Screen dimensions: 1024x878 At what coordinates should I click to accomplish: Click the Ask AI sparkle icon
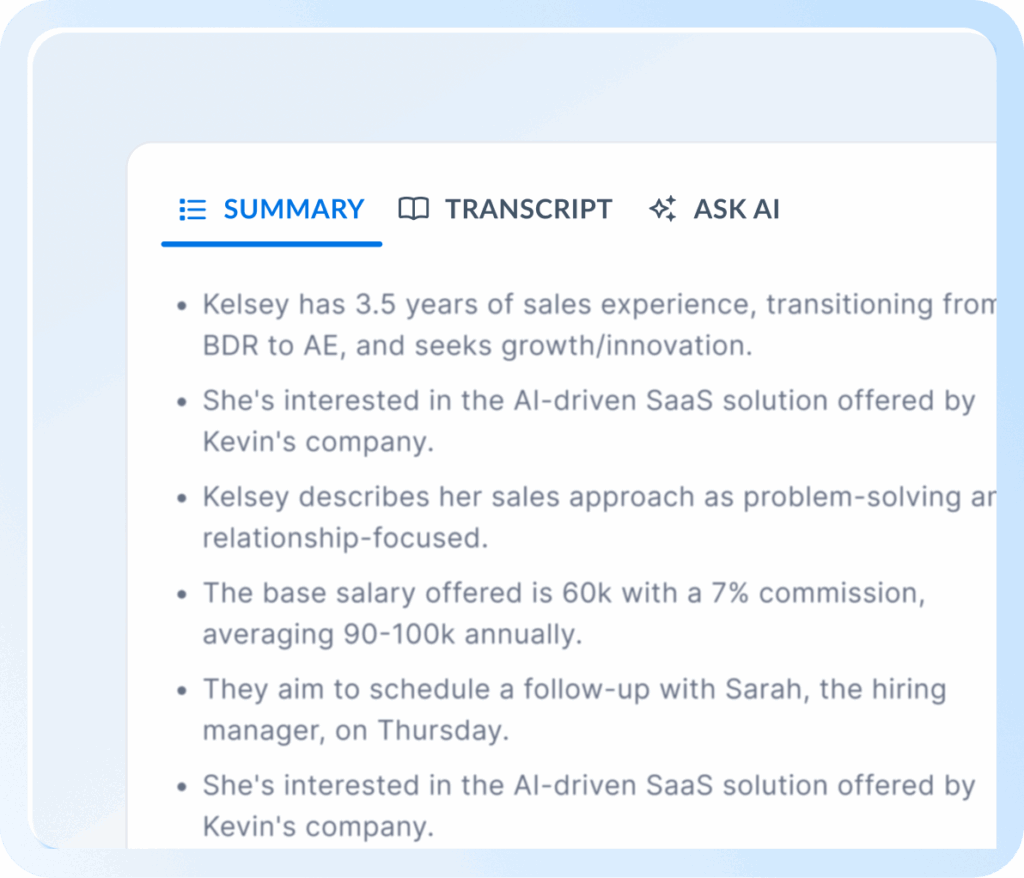click(x=663, y=209)
